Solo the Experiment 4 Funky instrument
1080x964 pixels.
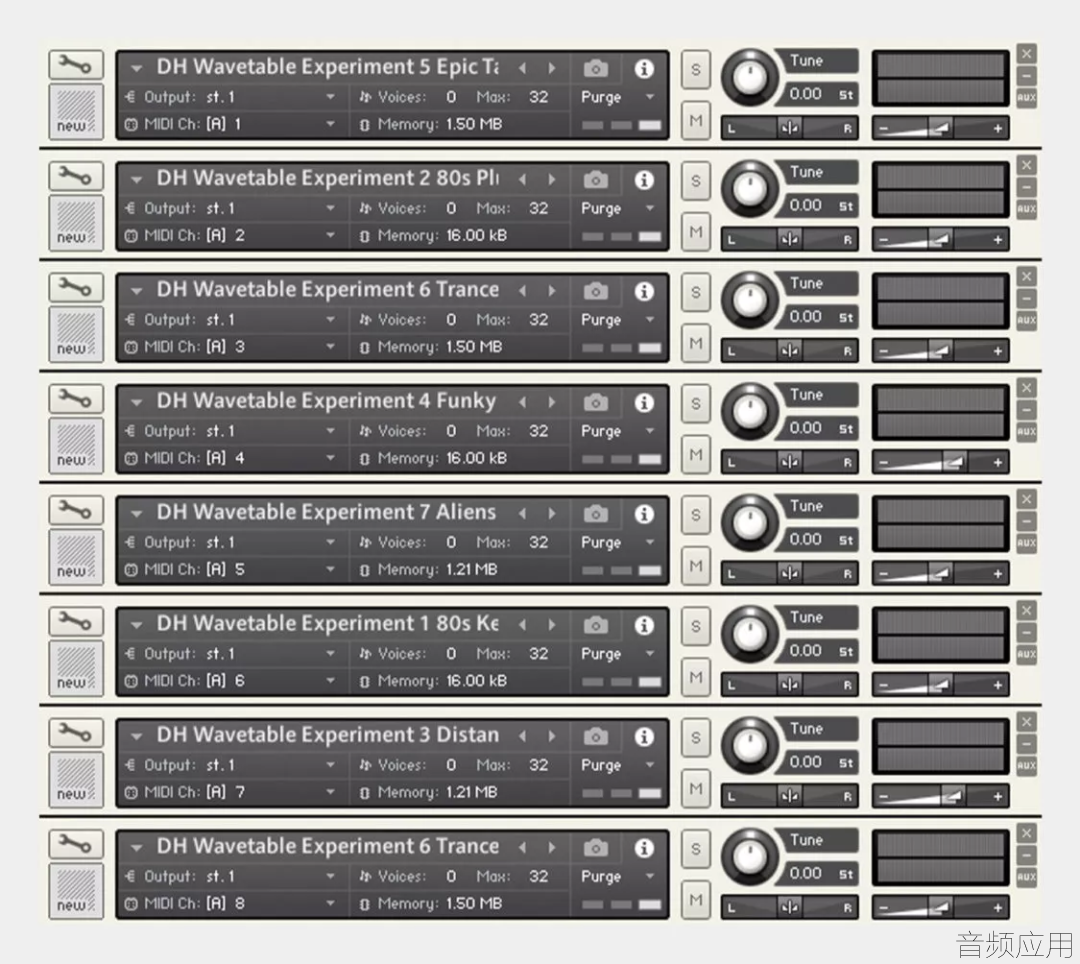(696, 404)
